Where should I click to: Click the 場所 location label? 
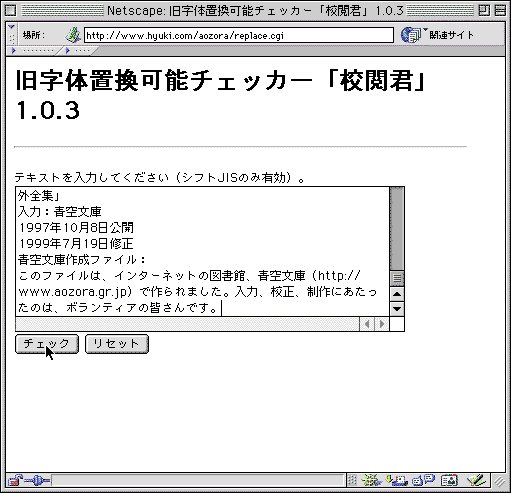[33, 35]
